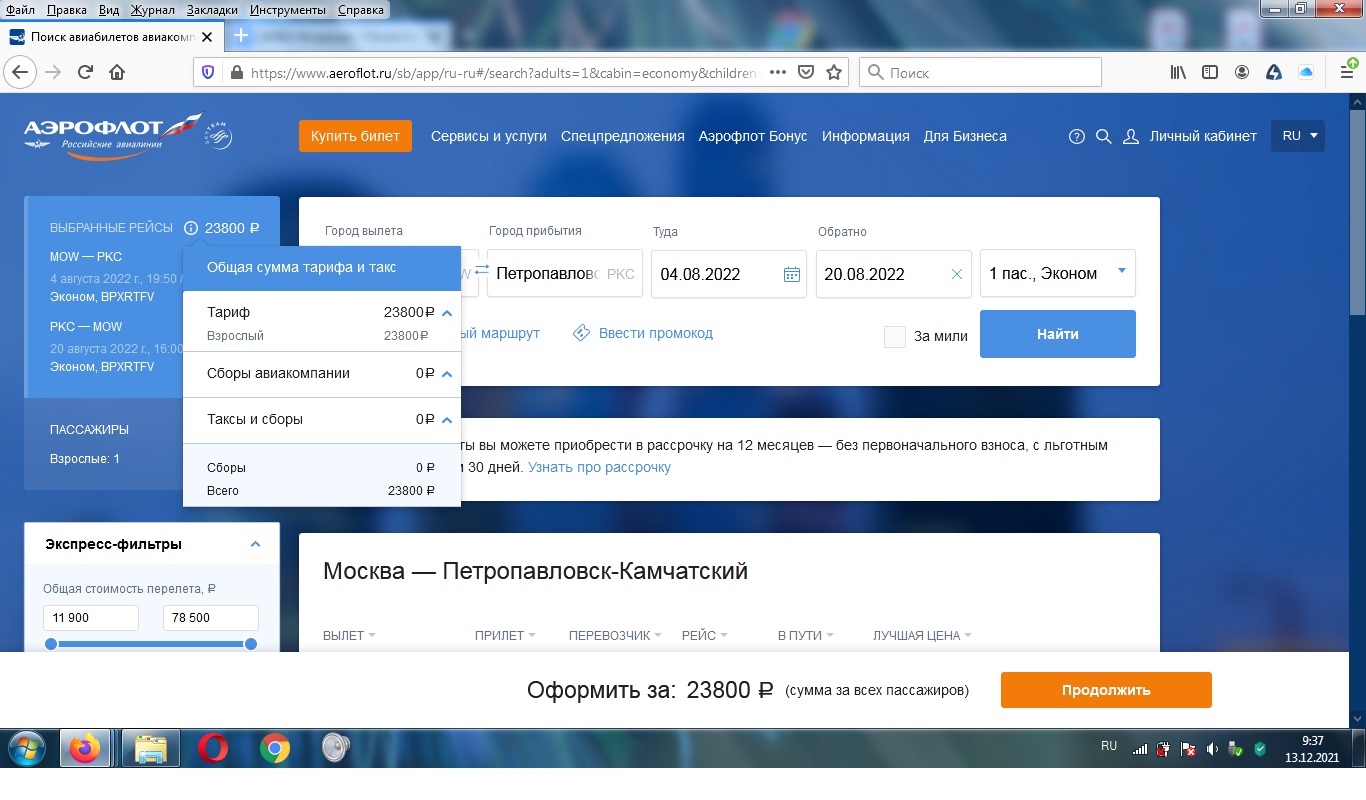Collapse the «Тариф» fare section
The image size is (1366, 800).
point(447,313)
